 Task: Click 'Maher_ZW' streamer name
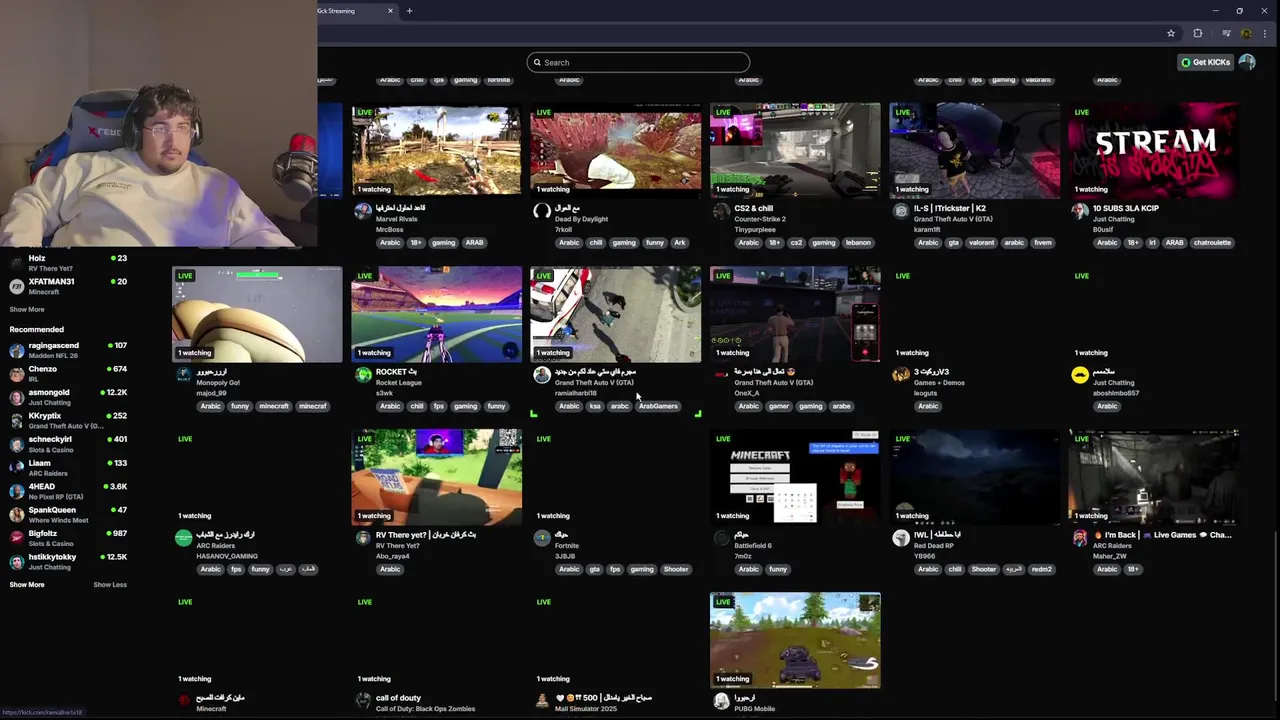tap(1111, 556)
